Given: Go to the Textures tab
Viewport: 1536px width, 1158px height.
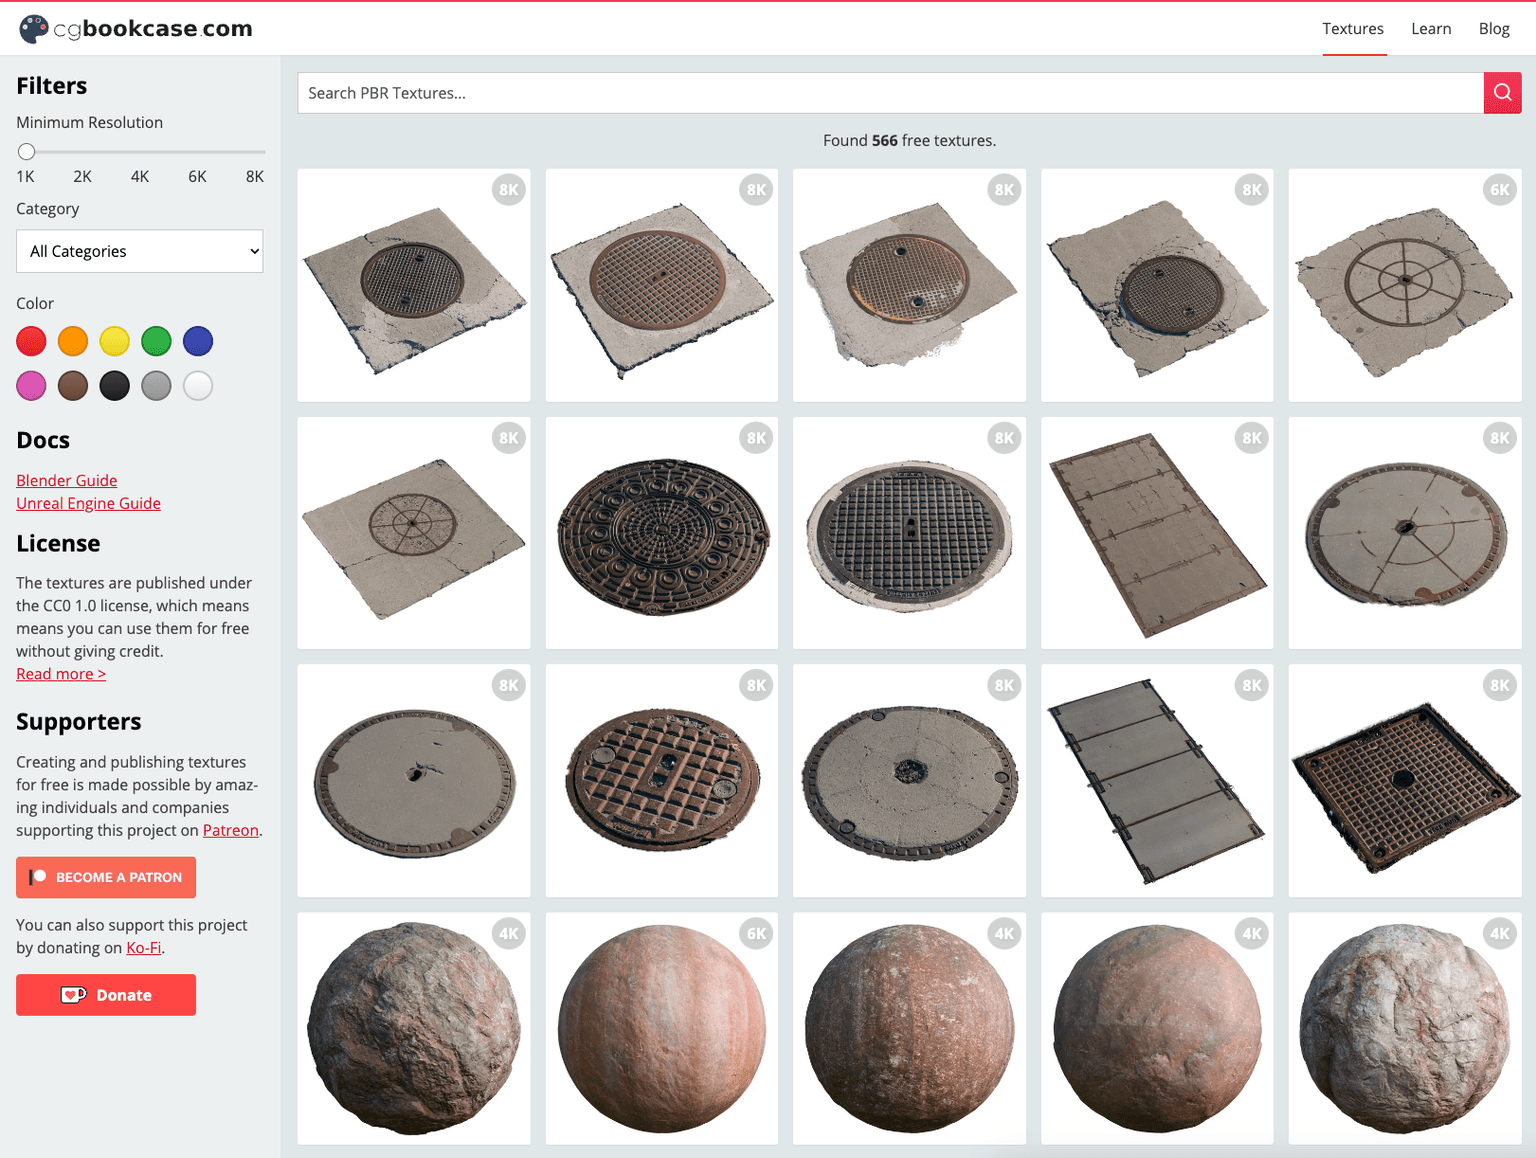Looking at the screenshot, I should (1352, 29).
